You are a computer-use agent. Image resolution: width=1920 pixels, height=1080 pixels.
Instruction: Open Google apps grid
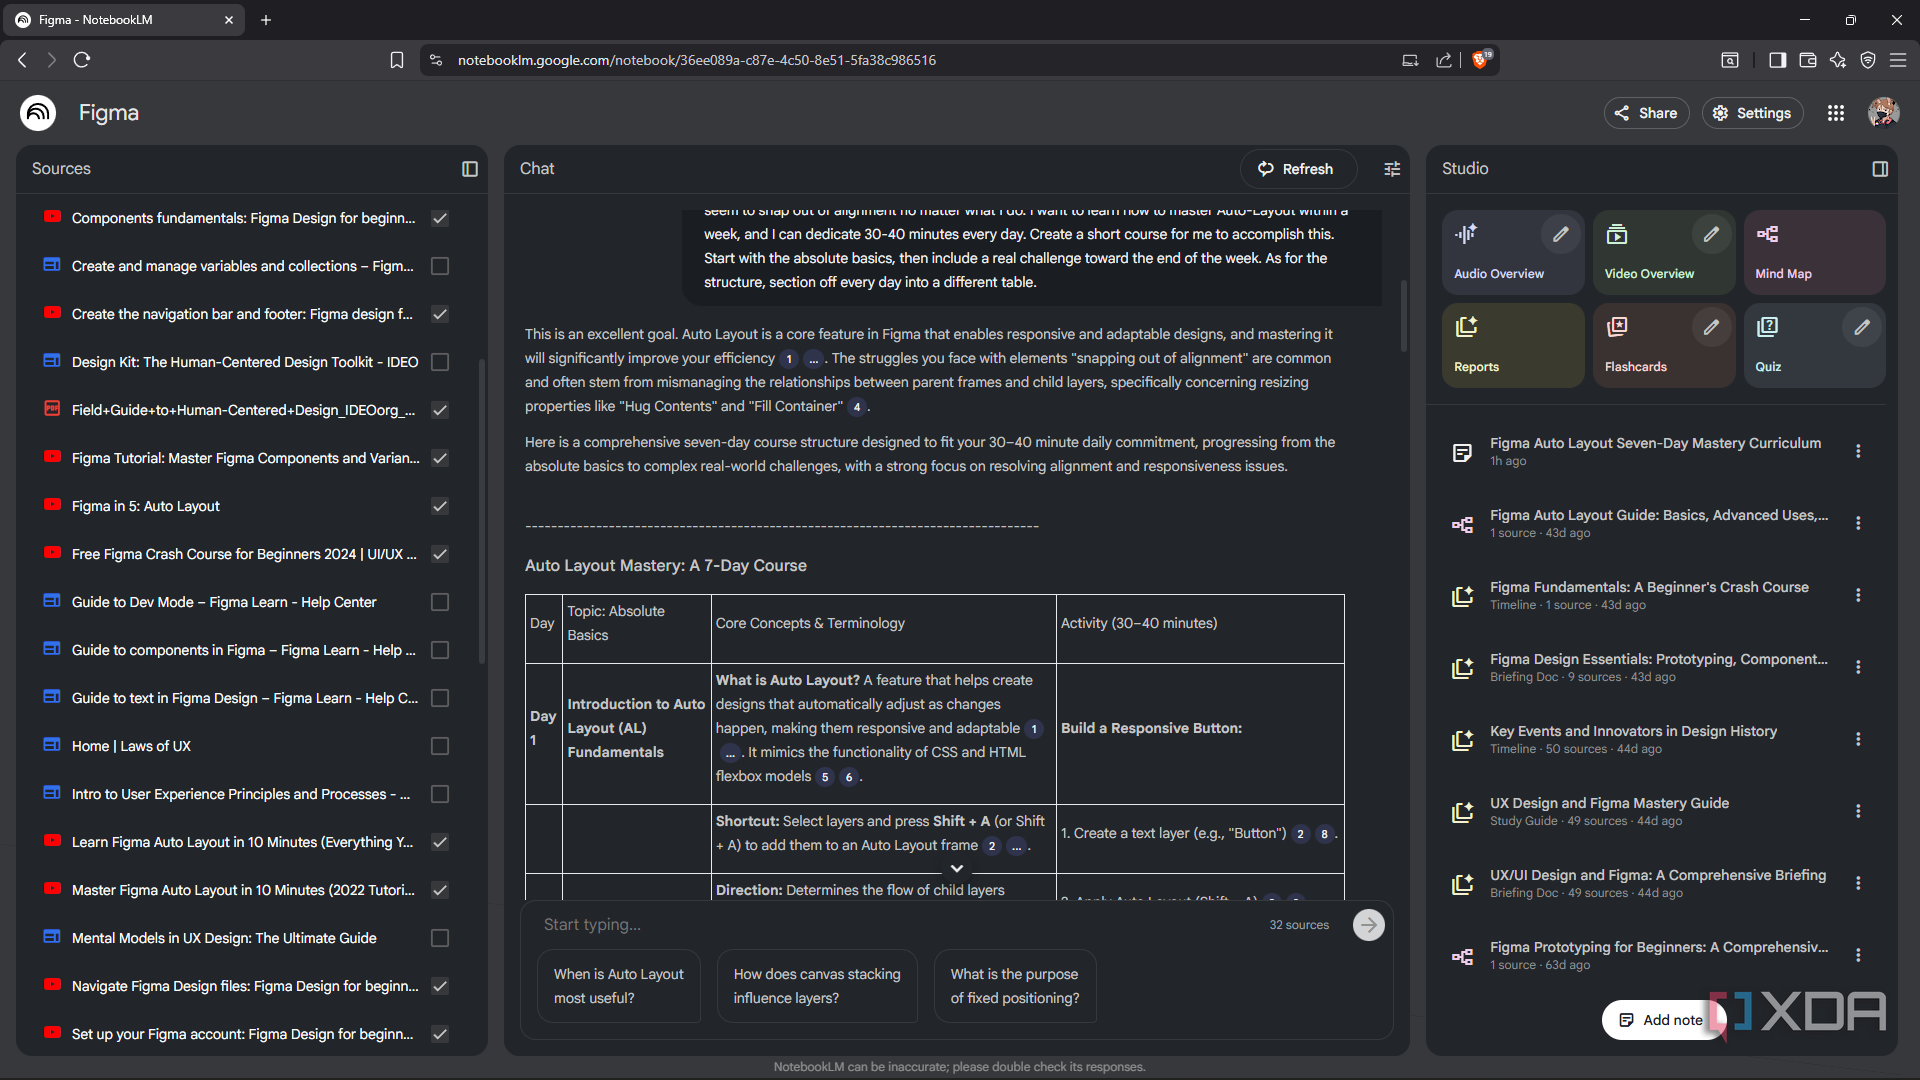click(1836, 113)
